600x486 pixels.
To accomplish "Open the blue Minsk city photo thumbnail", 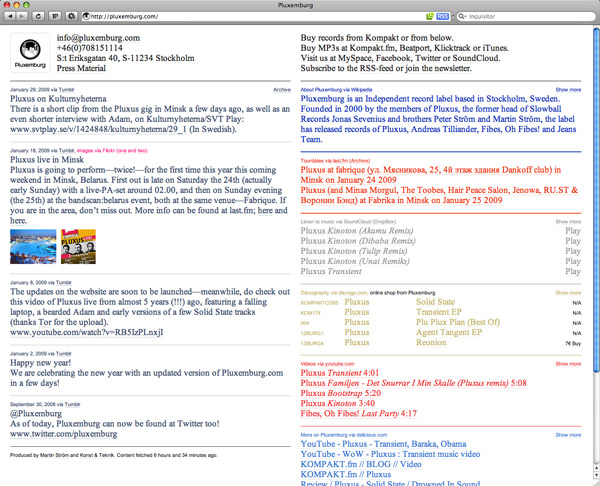I will pyautogui.click(x=33, y=246).
